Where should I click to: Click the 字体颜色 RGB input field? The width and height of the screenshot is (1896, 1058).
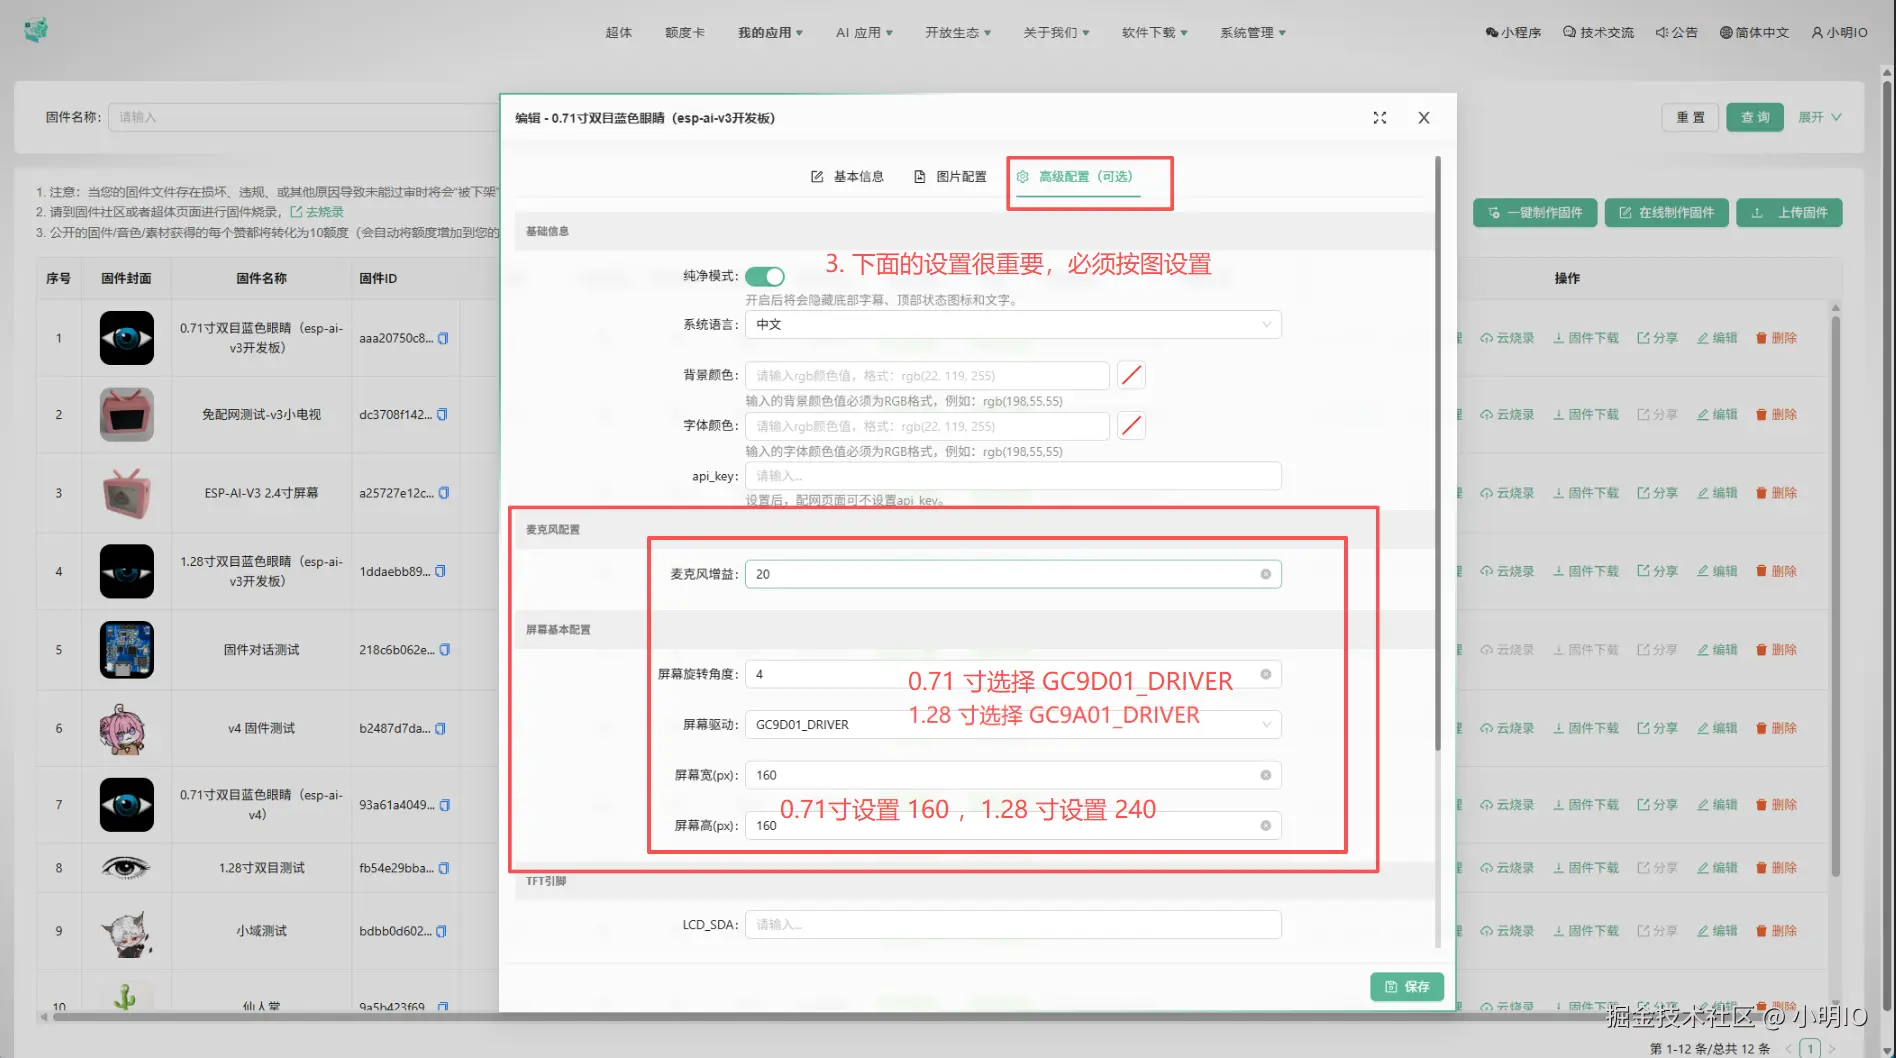(x=927, y=426)
